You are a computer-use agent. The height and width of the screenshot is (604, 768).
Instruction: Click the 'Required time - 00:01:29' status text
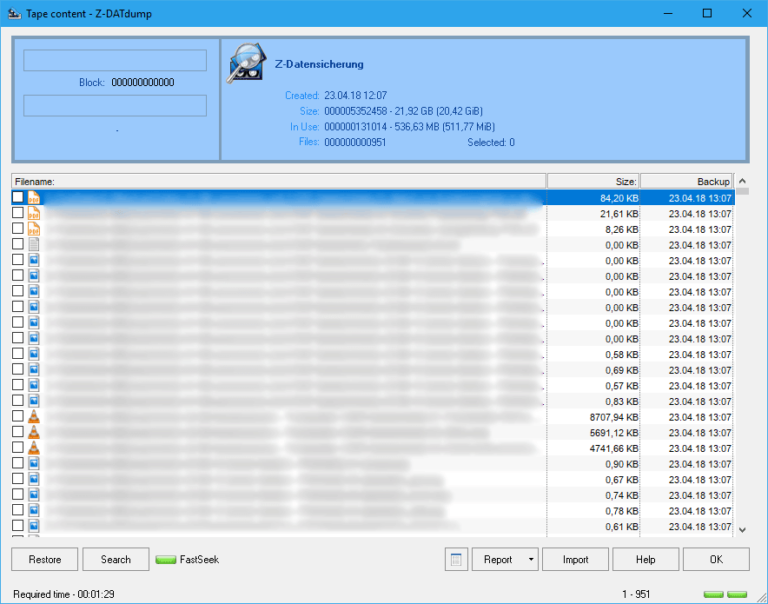point(64,594)
